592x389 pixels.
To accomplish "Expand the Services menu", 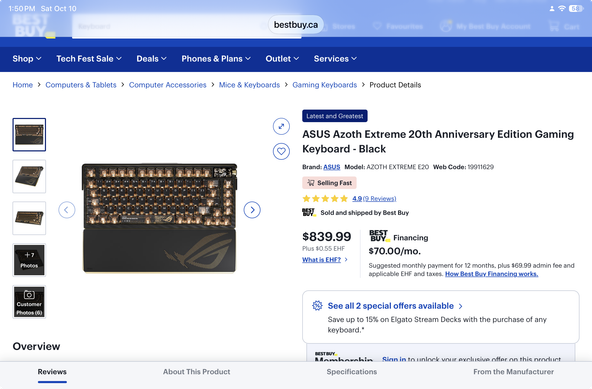I will tap(335, 59).
